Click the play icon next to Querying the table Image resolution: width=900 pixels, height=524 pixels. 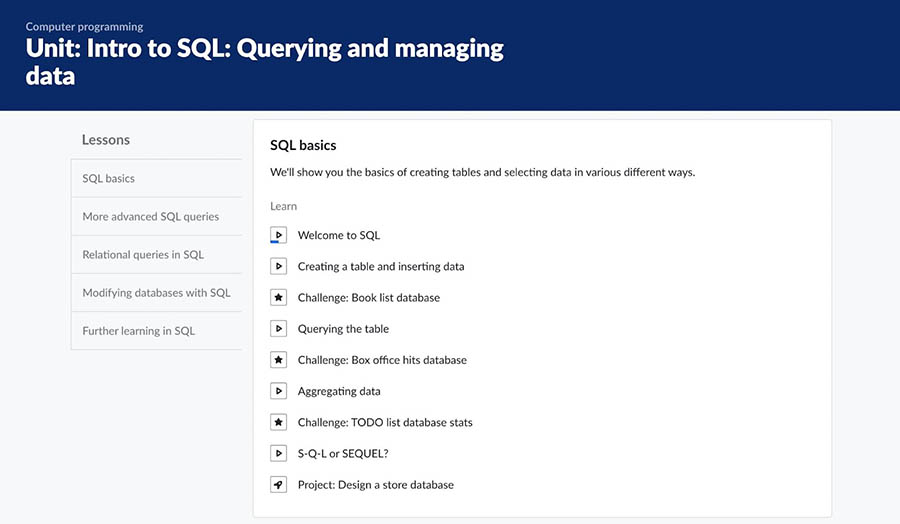pos(279,328)
